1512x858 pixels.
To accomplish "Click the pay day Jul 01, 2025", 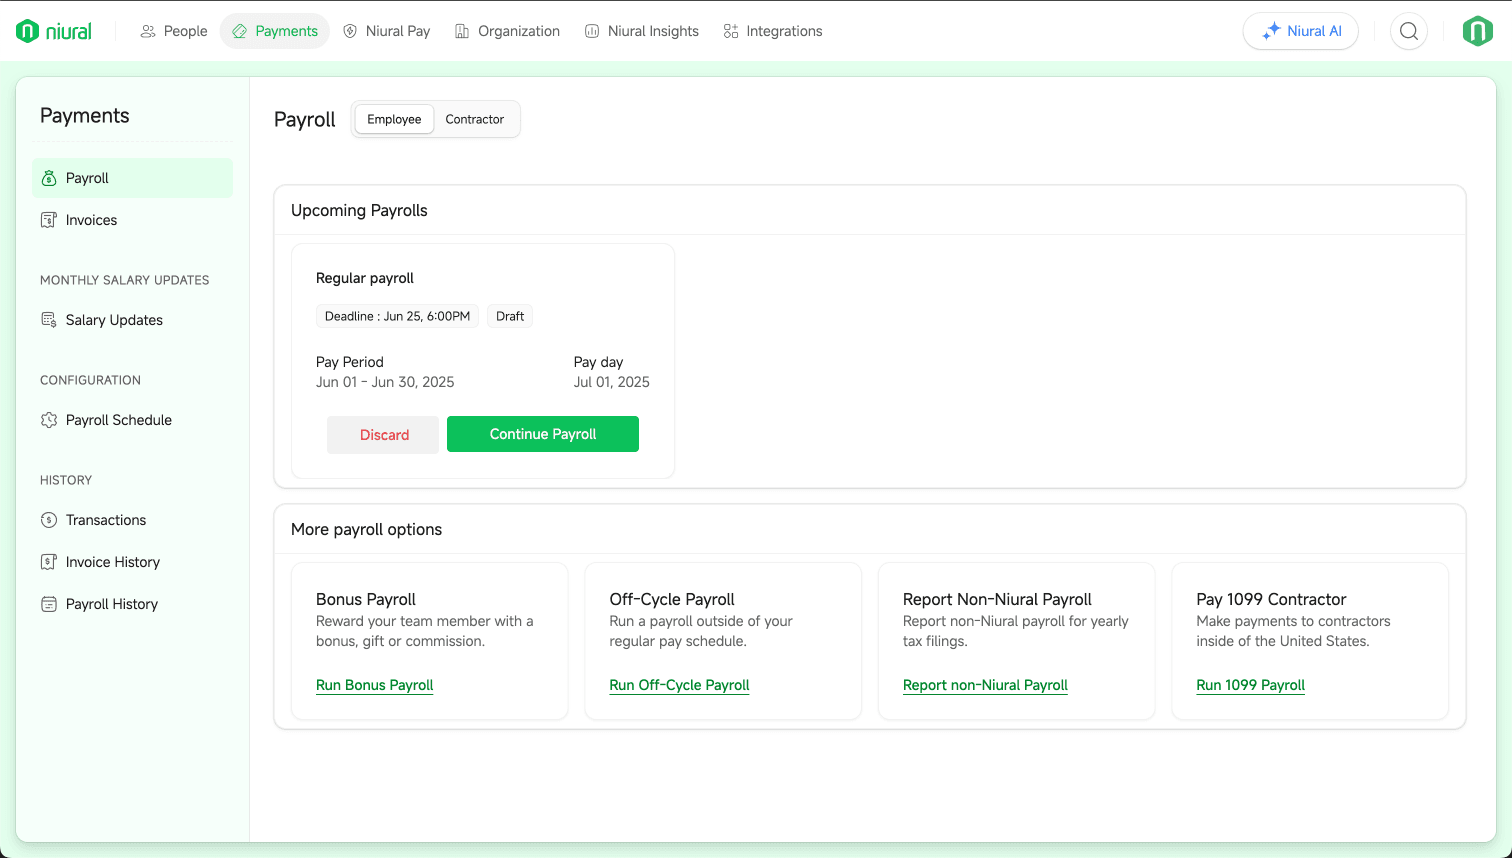I will (612, 382).
